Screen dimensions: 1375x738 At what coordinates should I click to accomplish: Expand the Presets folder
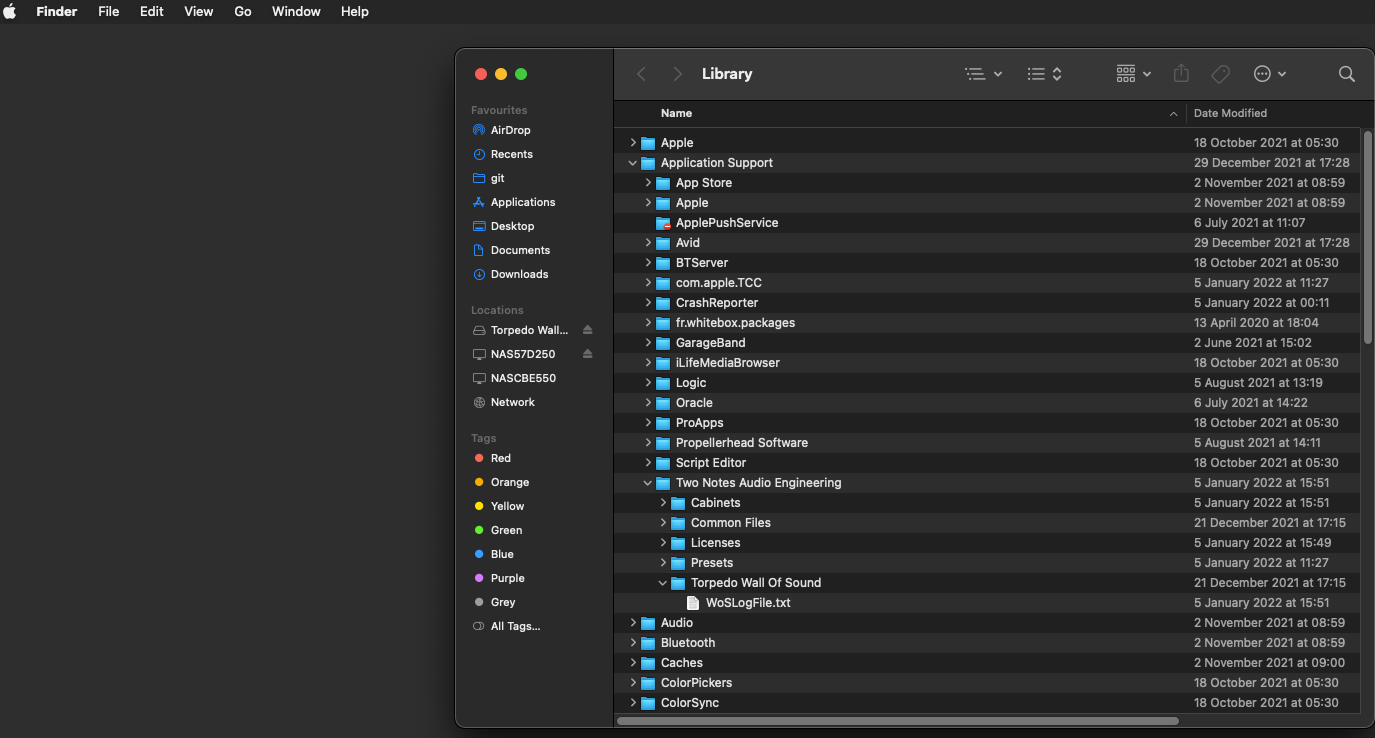663,563
